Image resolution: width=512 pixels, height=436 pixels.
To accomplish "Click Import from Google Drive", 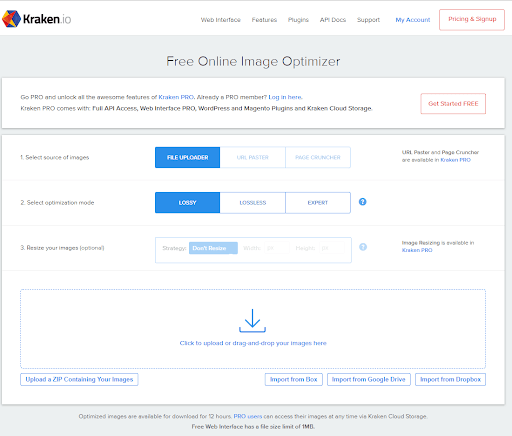I will point(369,379).
